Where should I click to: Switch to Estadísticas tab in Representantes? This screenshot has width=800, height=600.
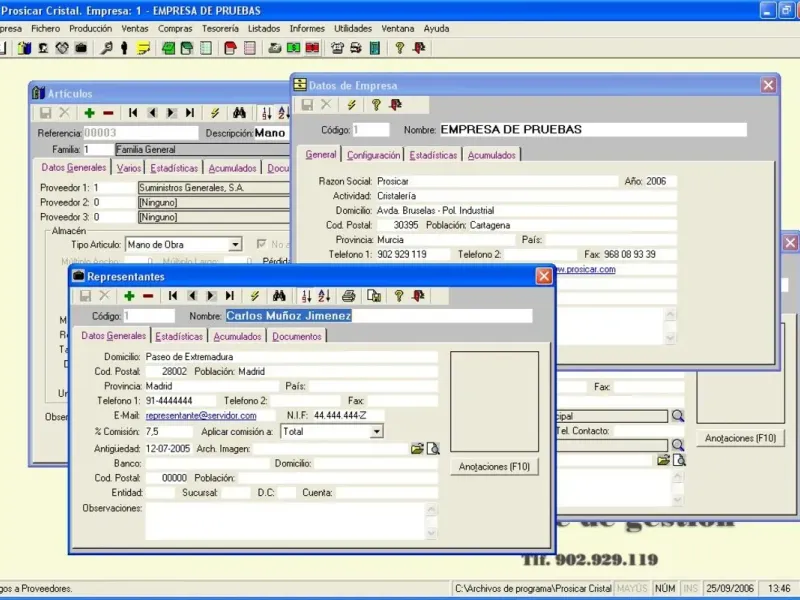[179, 337]
